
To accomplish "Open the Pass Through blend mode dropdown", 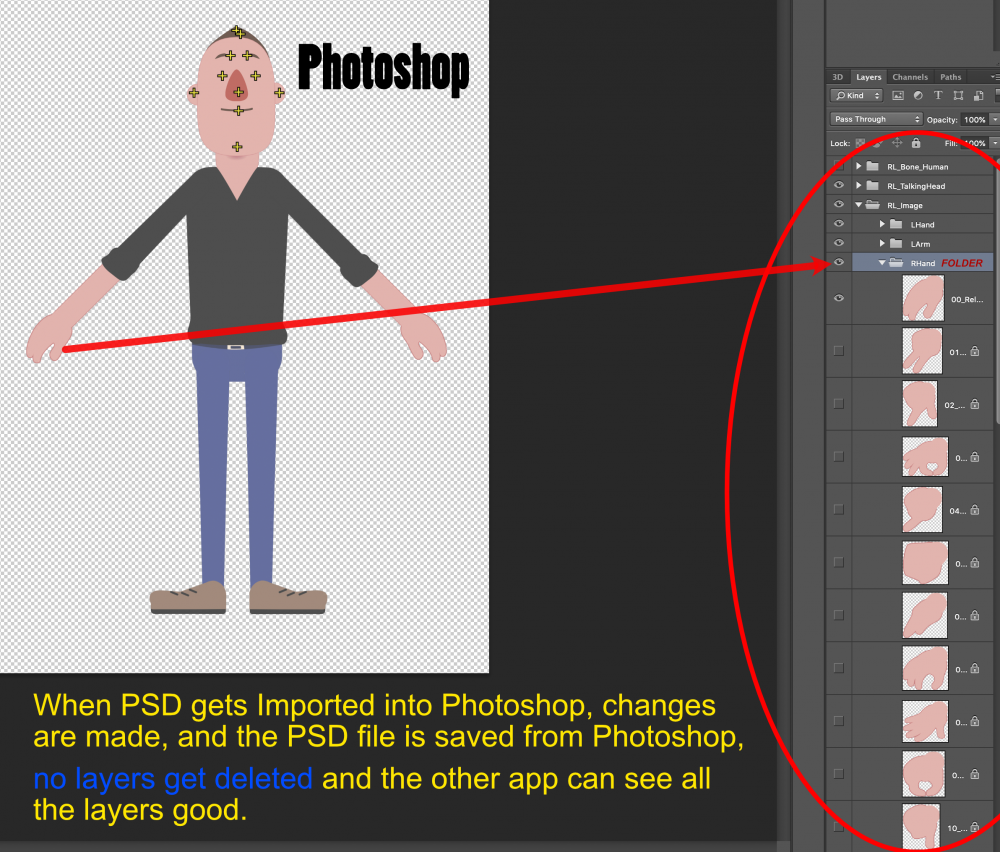I will 876,119.
